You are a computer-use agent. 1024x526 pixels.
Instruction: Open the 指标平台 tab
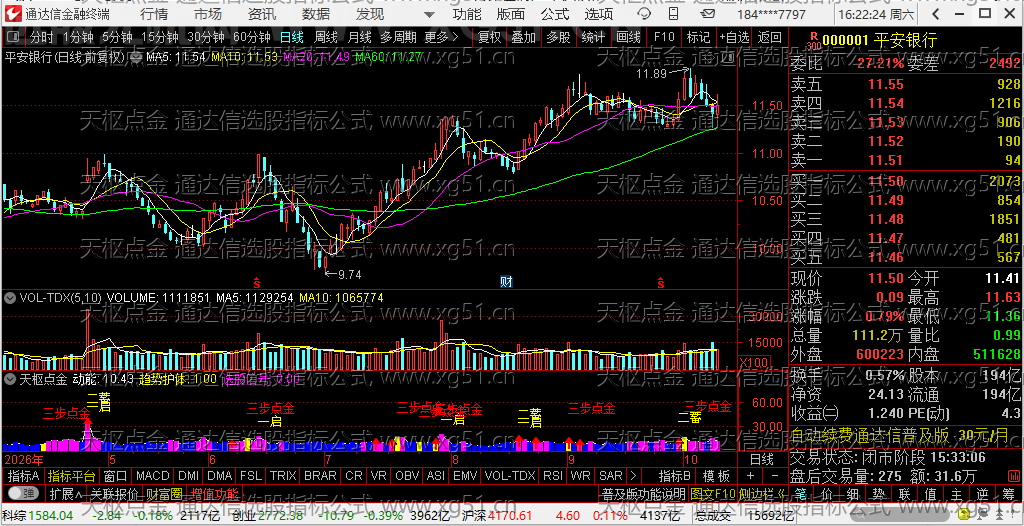coord(72,476)
